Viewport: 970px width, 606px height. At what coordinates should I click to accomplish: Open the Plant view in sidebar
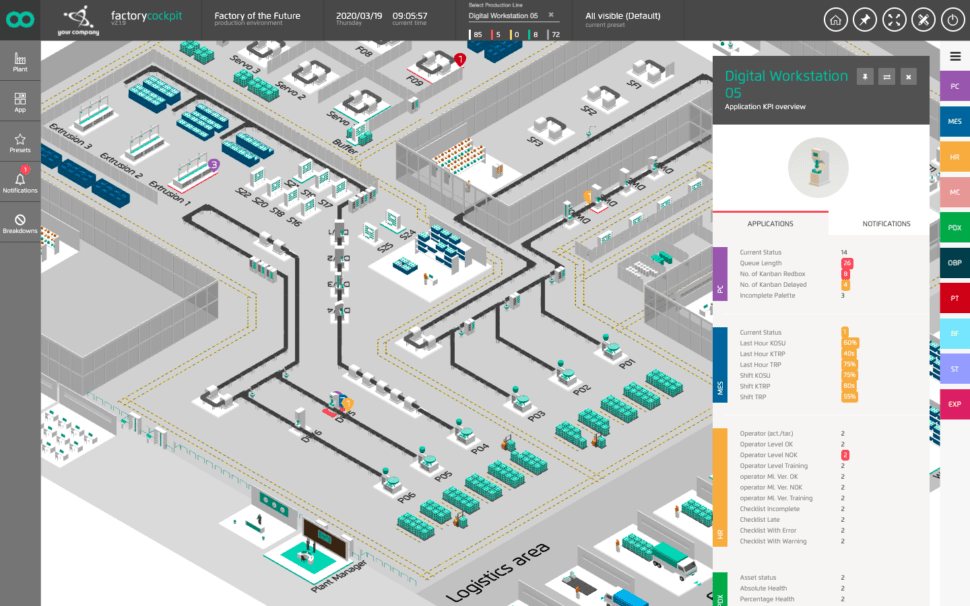click(x=20, y=61)
